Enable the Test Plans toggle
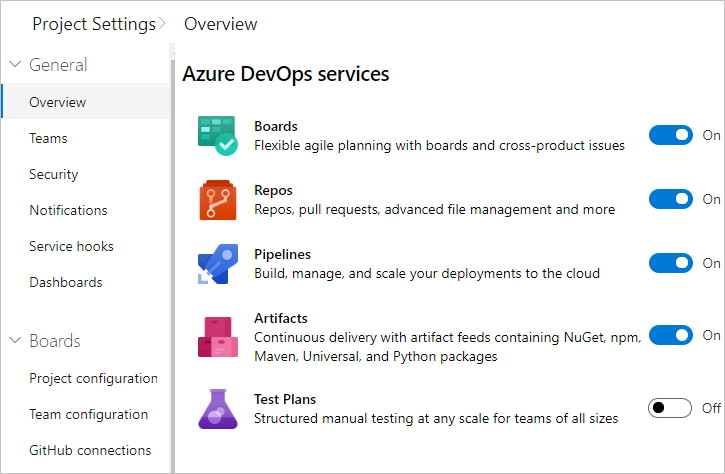The height and width of the screenshot is (474, 725). point(670,408)
